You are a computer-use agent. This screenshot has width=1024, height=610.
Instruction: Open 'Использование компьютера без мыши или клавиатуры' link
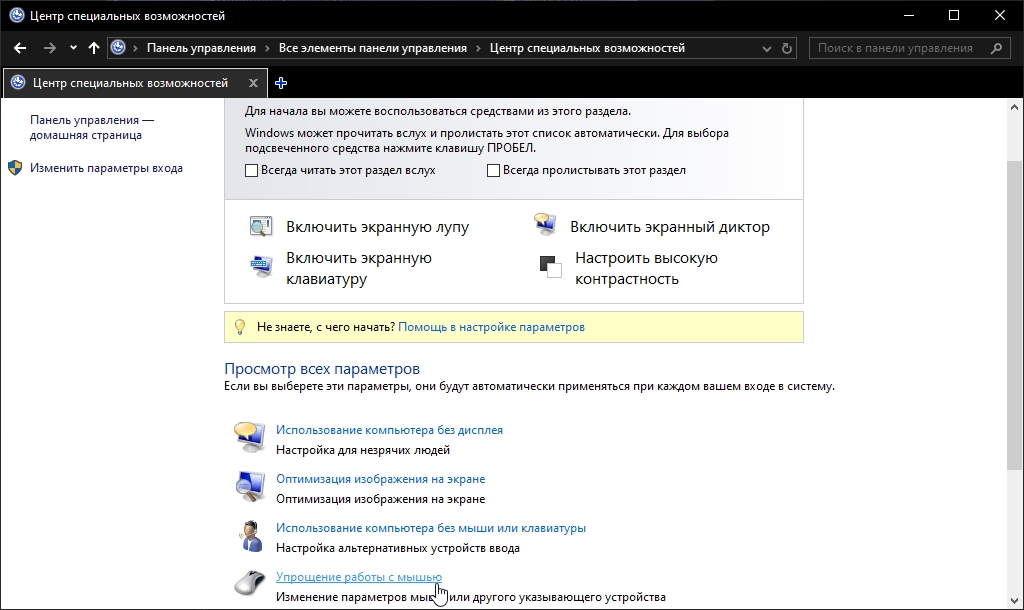tap(430, 528)
